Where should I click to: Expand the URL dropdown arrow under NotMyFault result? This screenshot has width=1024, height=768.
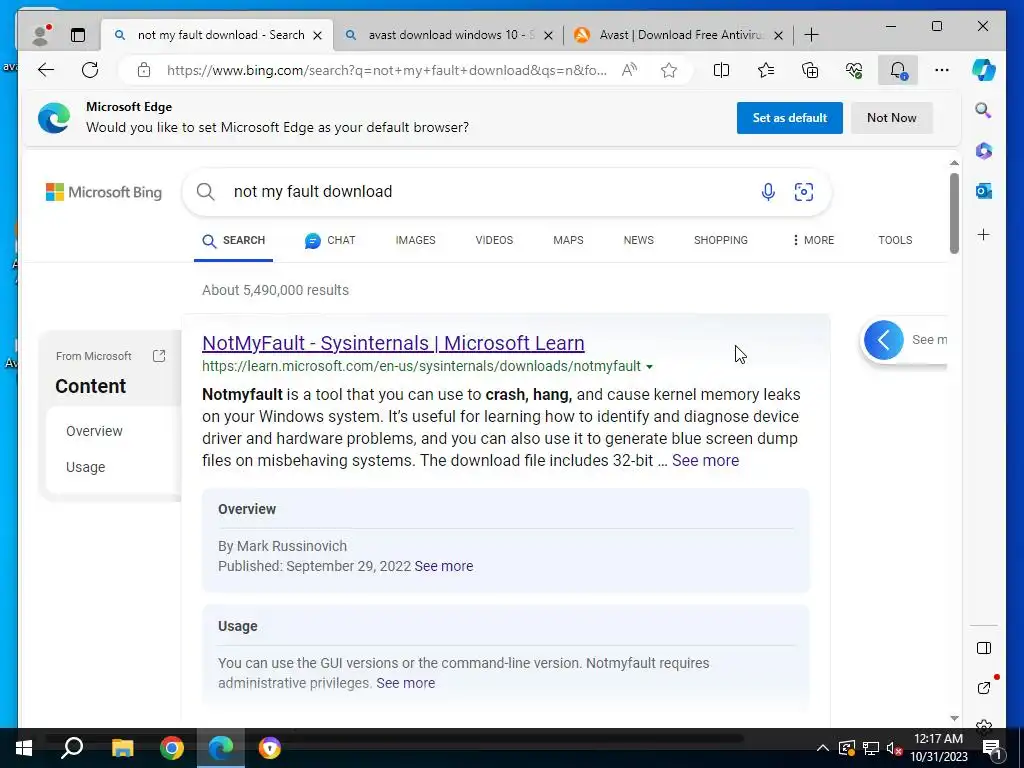[x=649, y=367]
